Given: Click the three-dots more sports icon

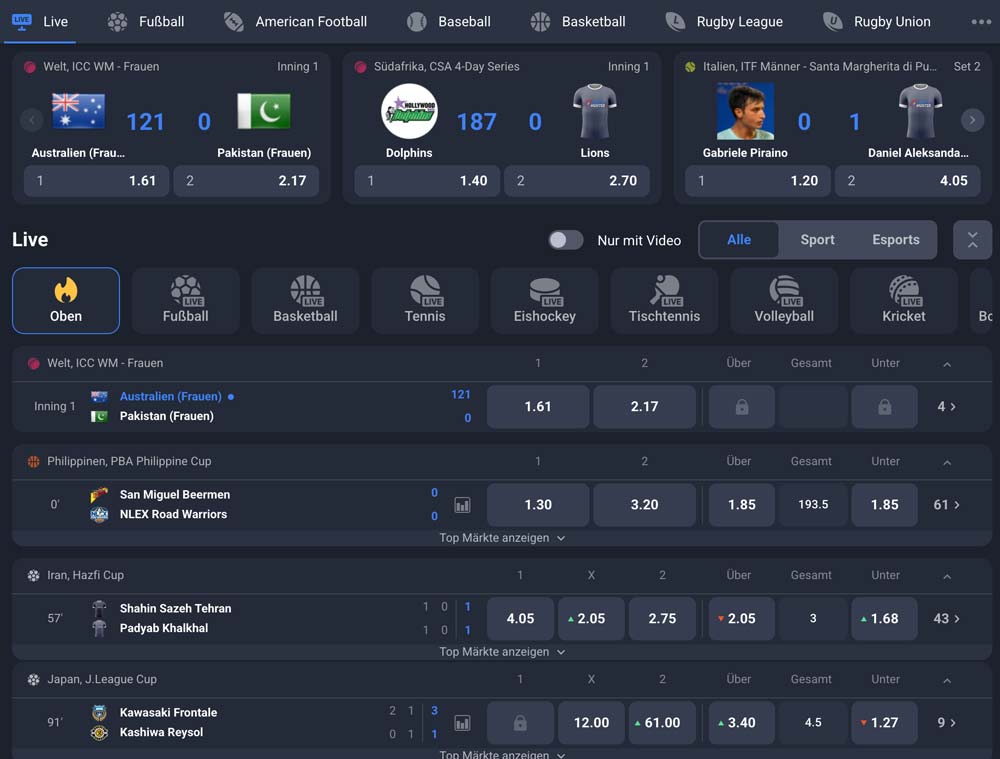Looking at the screenshot, I should click(x=981, y=22).
